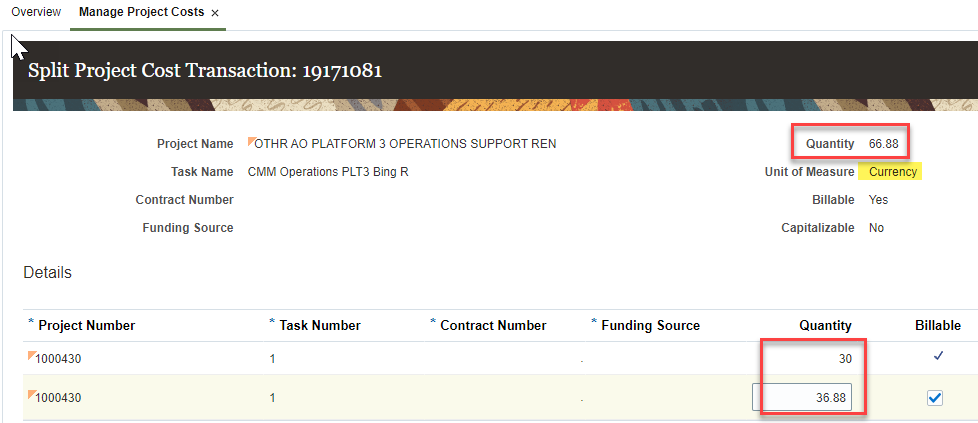978x423 pixels.
Task: Click the Quantity field containing 36.88
Action: point(804,397)
